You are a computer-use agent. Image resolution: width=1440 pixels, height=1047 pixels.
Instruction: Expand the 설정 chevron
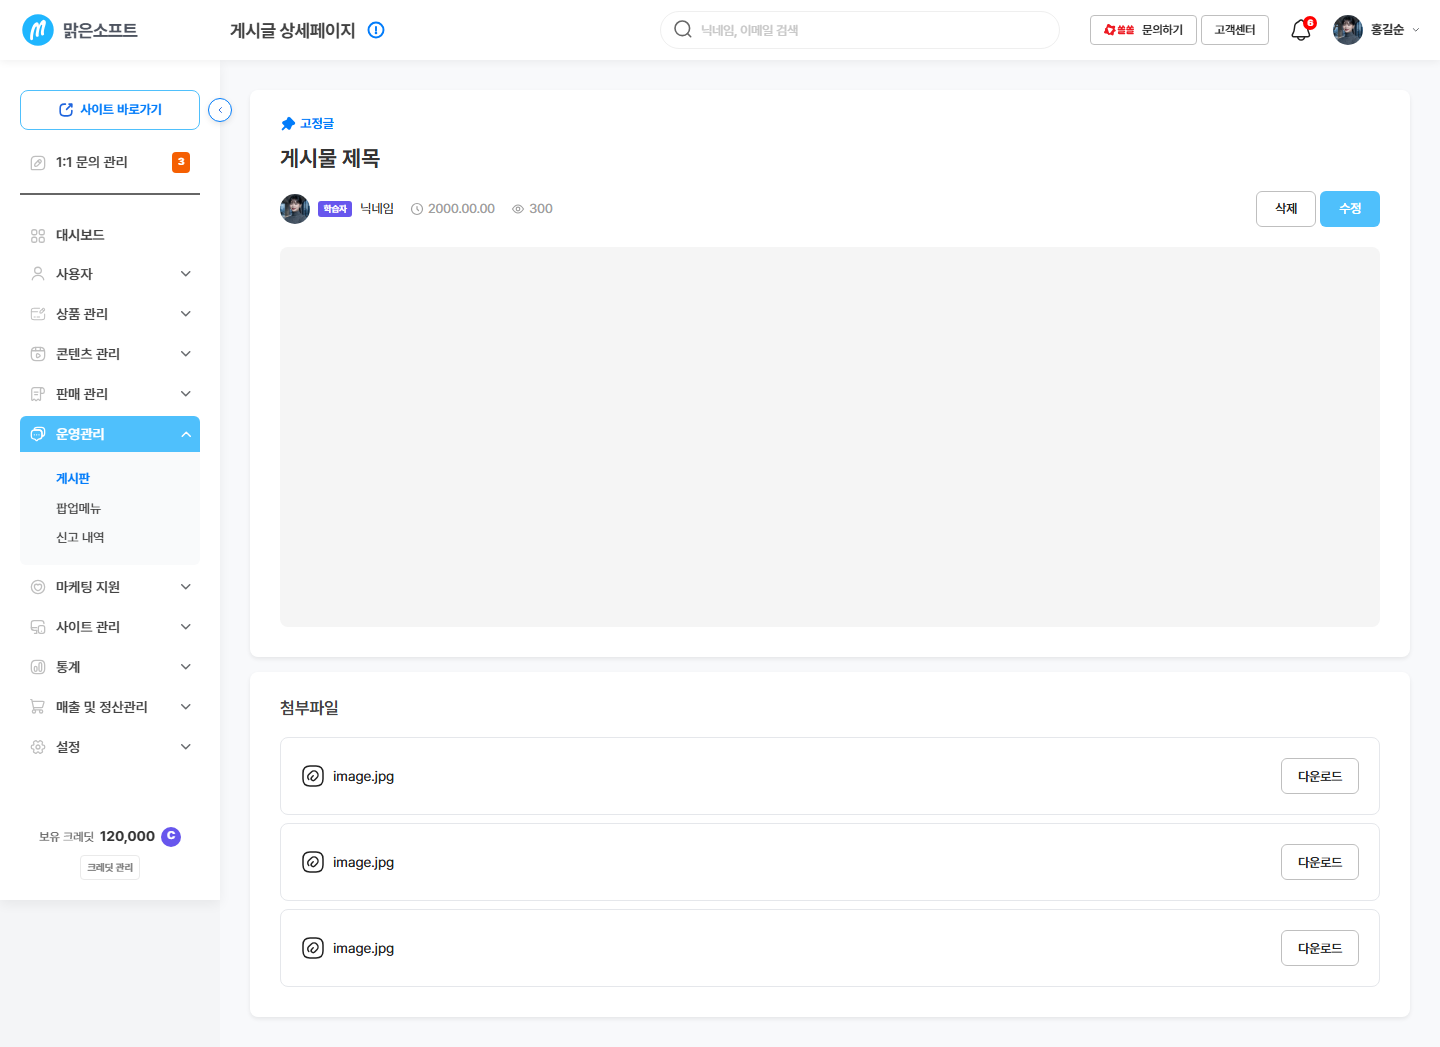coord(186,747)
